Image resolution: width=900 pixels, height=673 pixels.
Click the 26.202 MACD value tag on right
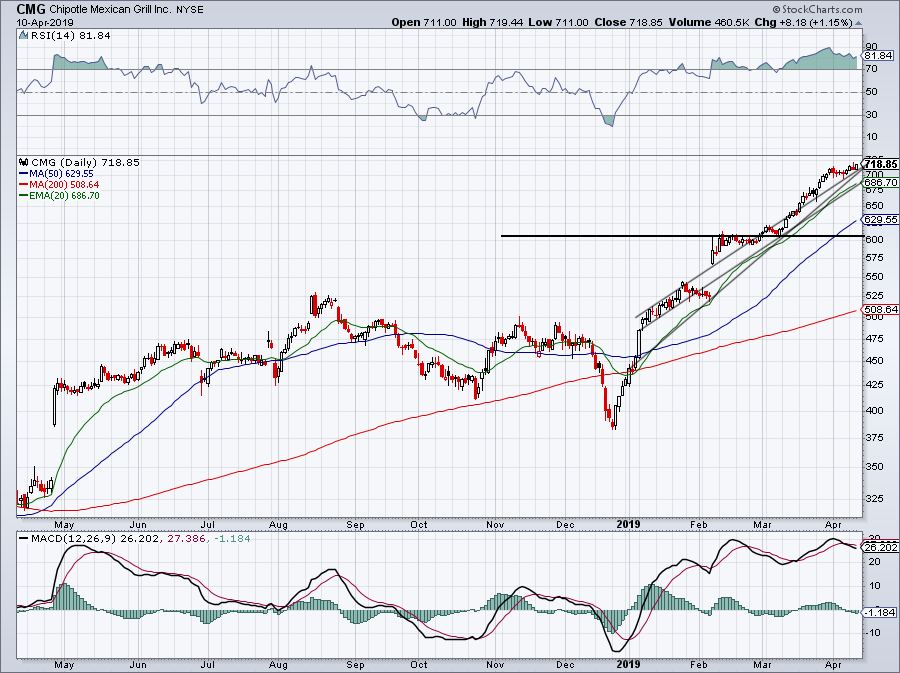pos(879,547)
